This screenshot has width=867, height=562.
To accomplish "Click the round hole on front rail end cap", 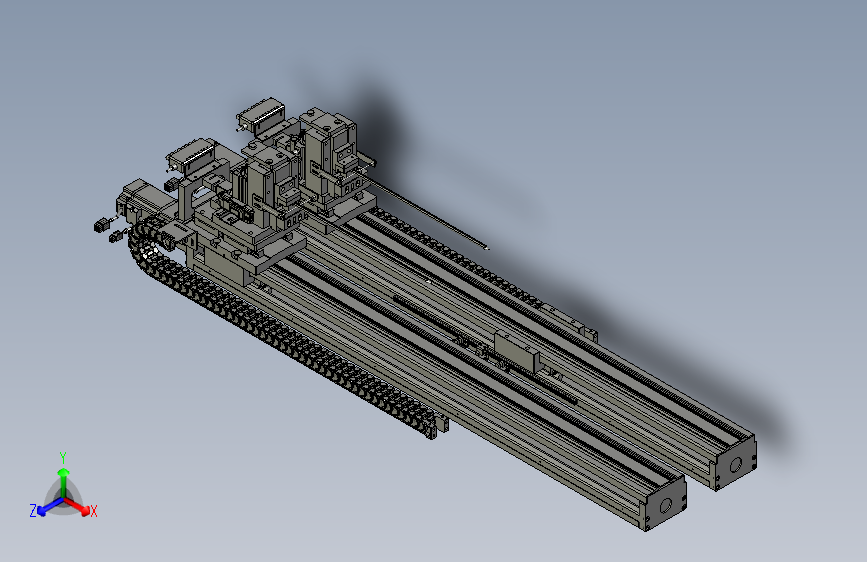I will pyautogui.click(x=665, y=505).
